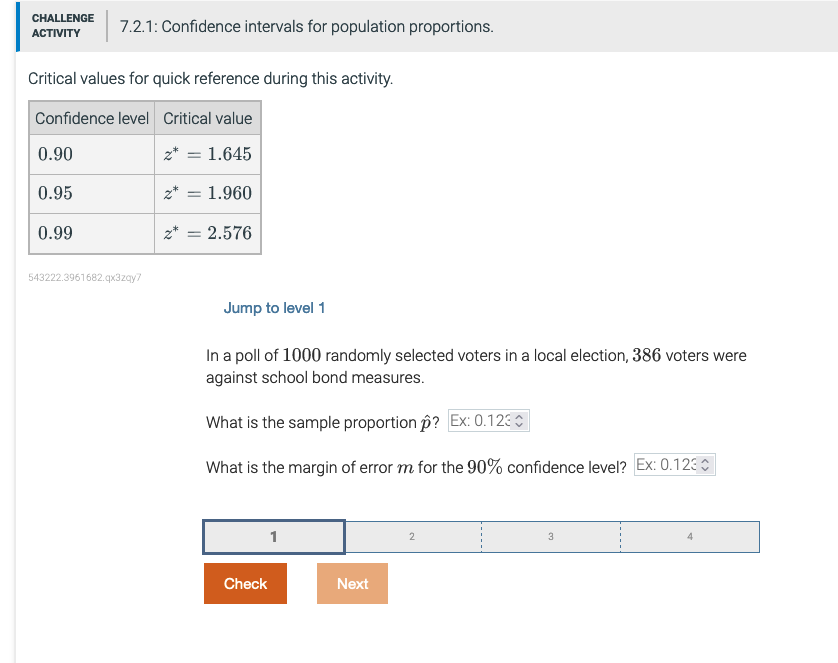
Task: Click the number 1000 in the poll question
Action: 301,355
